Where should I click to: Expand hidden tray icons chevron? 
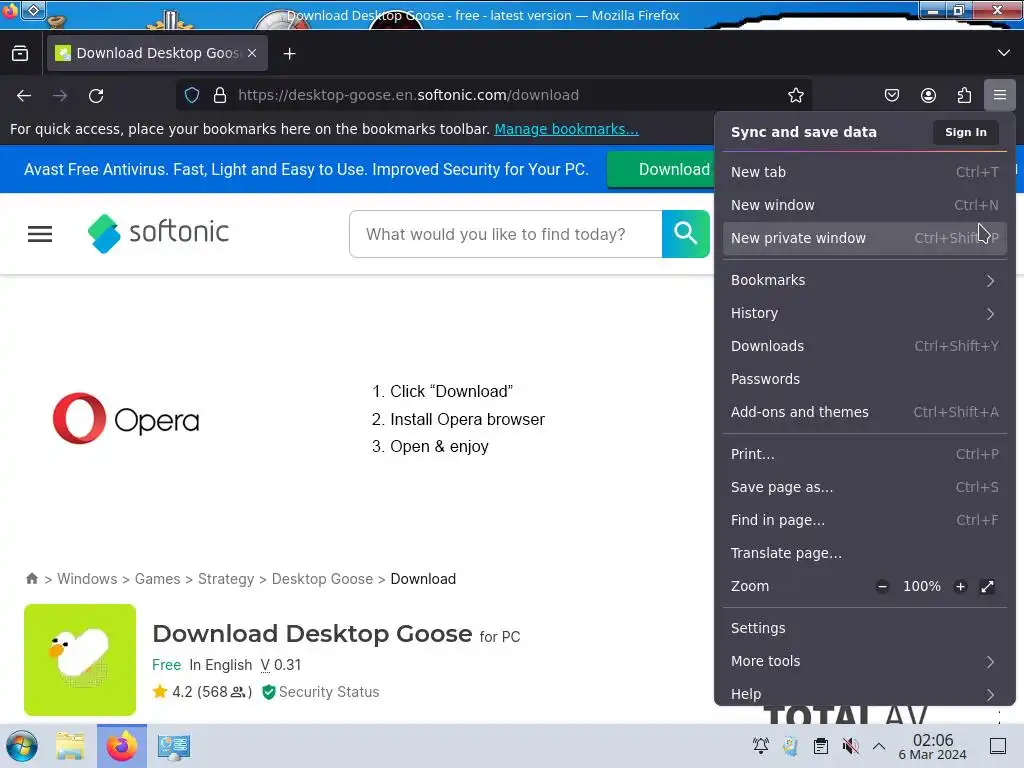879,746
